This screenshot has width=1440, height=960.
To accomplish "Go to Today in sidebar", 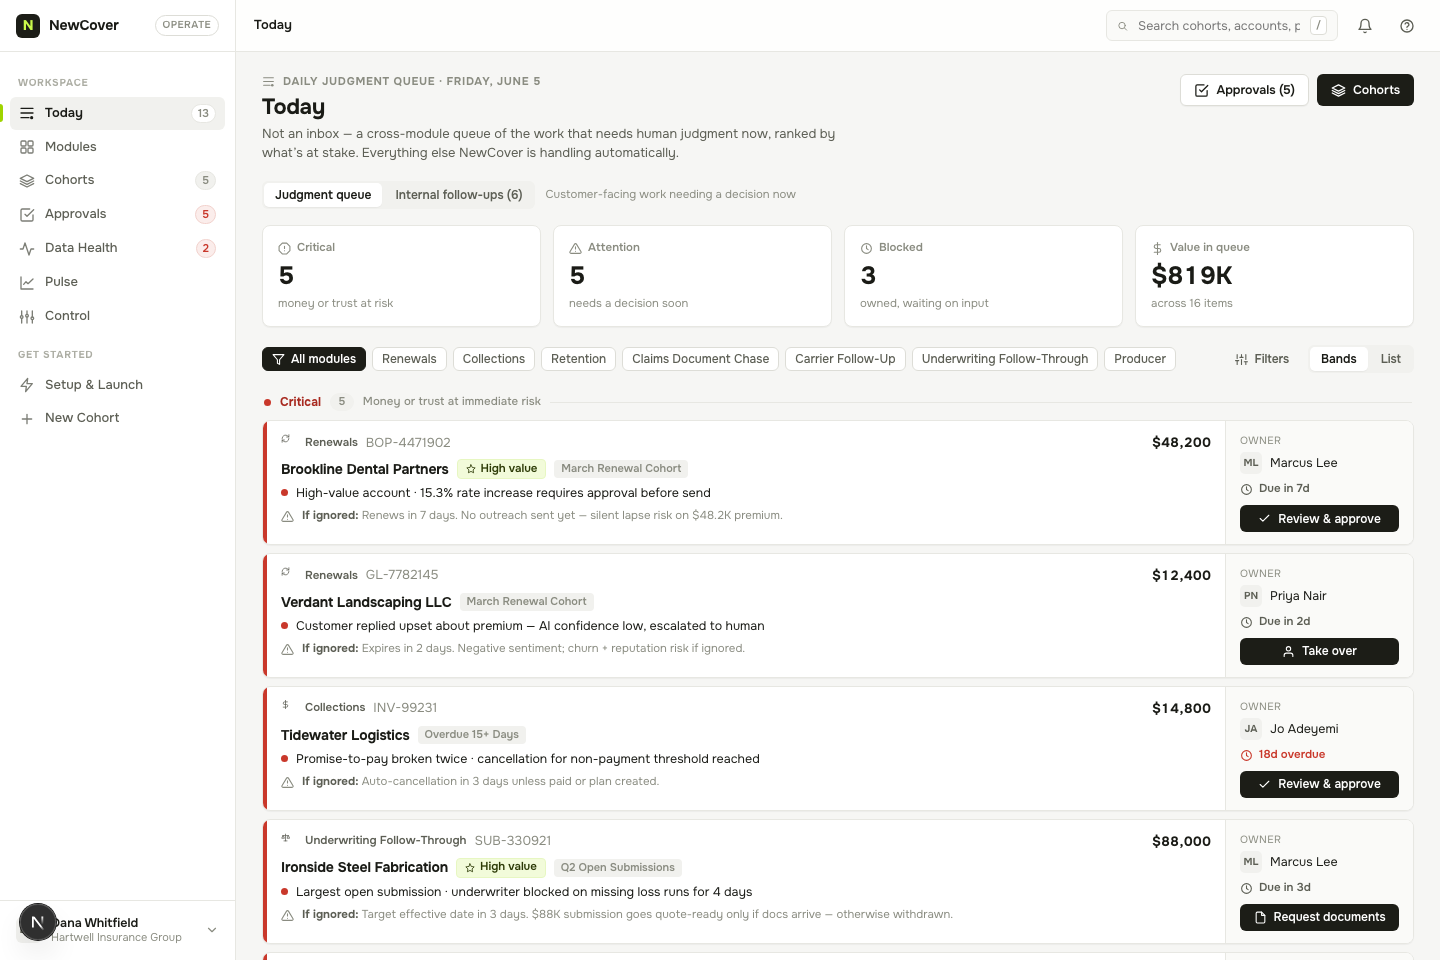I will [117, 113].
